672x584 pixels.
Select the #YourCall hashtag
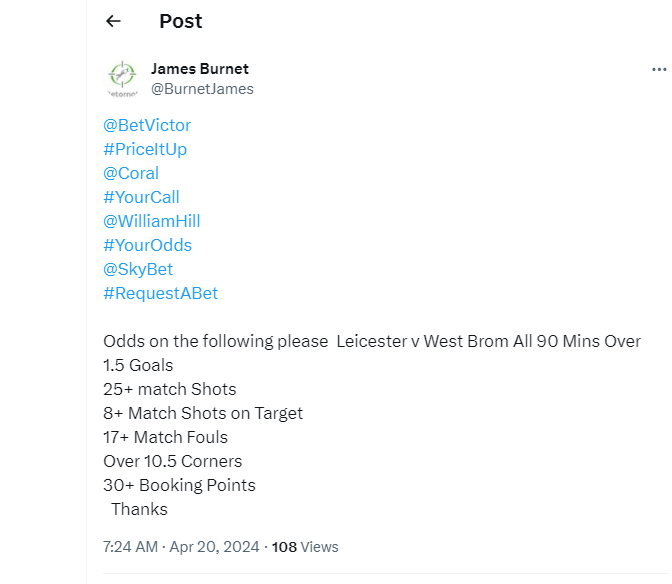(141, 197)
